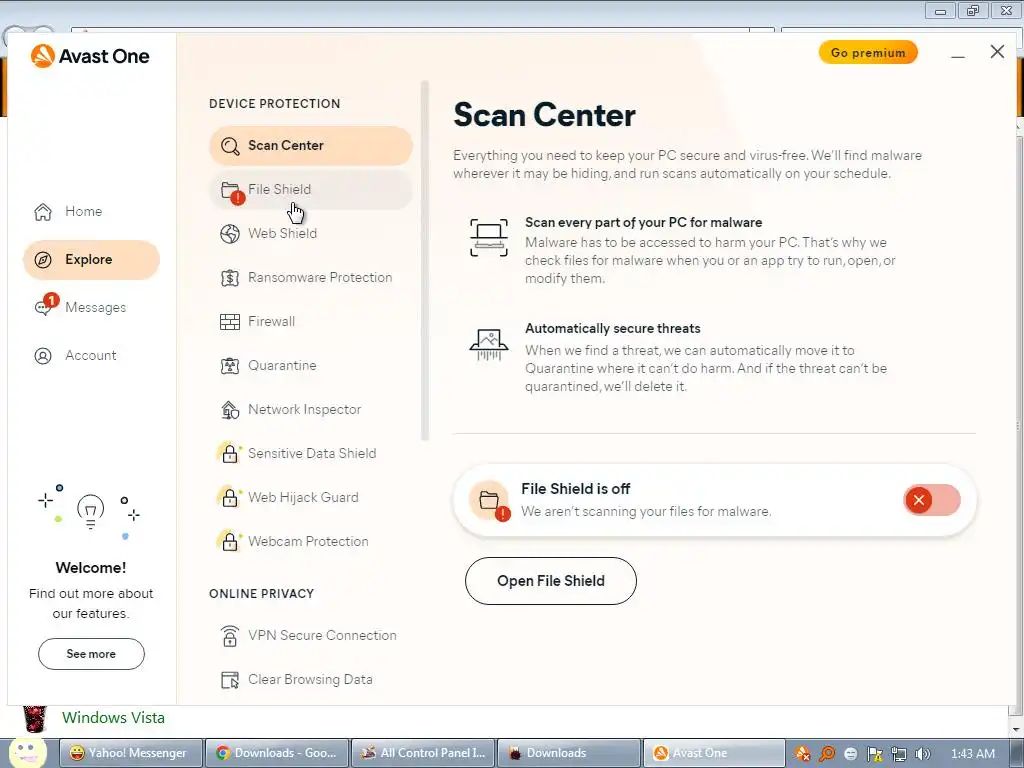Viewport: 1024px width, 768px height.
Task: Click the Messages speech bubble icon
Action: [x=43, y=308]
